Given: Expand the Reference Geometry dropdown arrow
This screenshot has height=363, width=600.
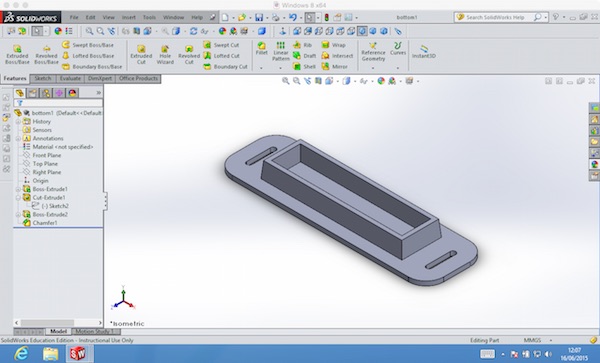Looking at the screenshot, I should point(373,68).
